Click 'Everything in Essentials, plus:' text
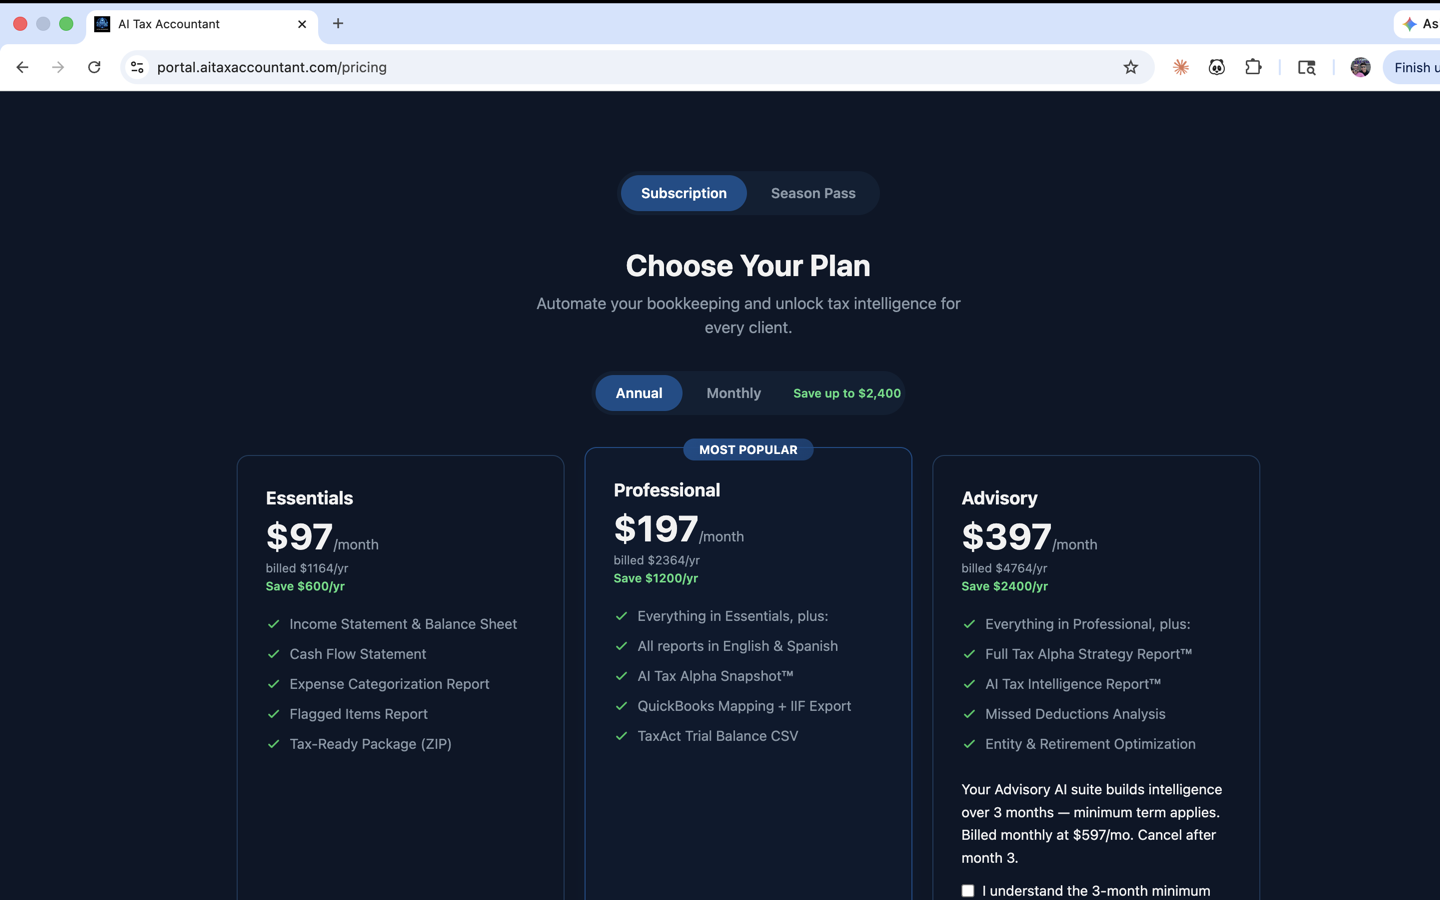This screenshot has width=1440, height=900. pyautogui.click(x=733, y=616)
